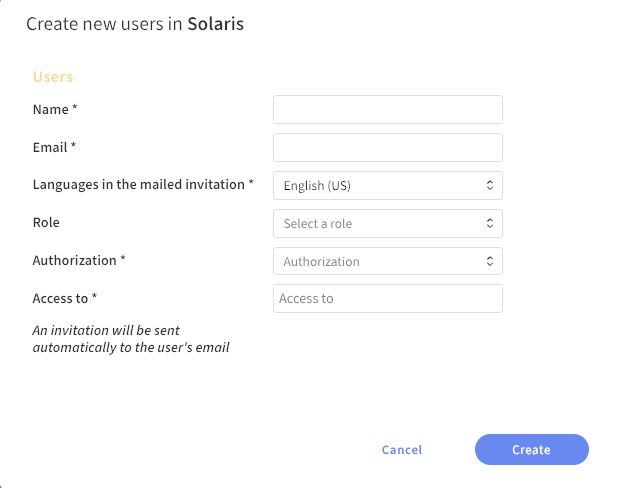Open the Authorization dropdown
The width and height of the screenshot is (618, 488).
coord(387,262)
